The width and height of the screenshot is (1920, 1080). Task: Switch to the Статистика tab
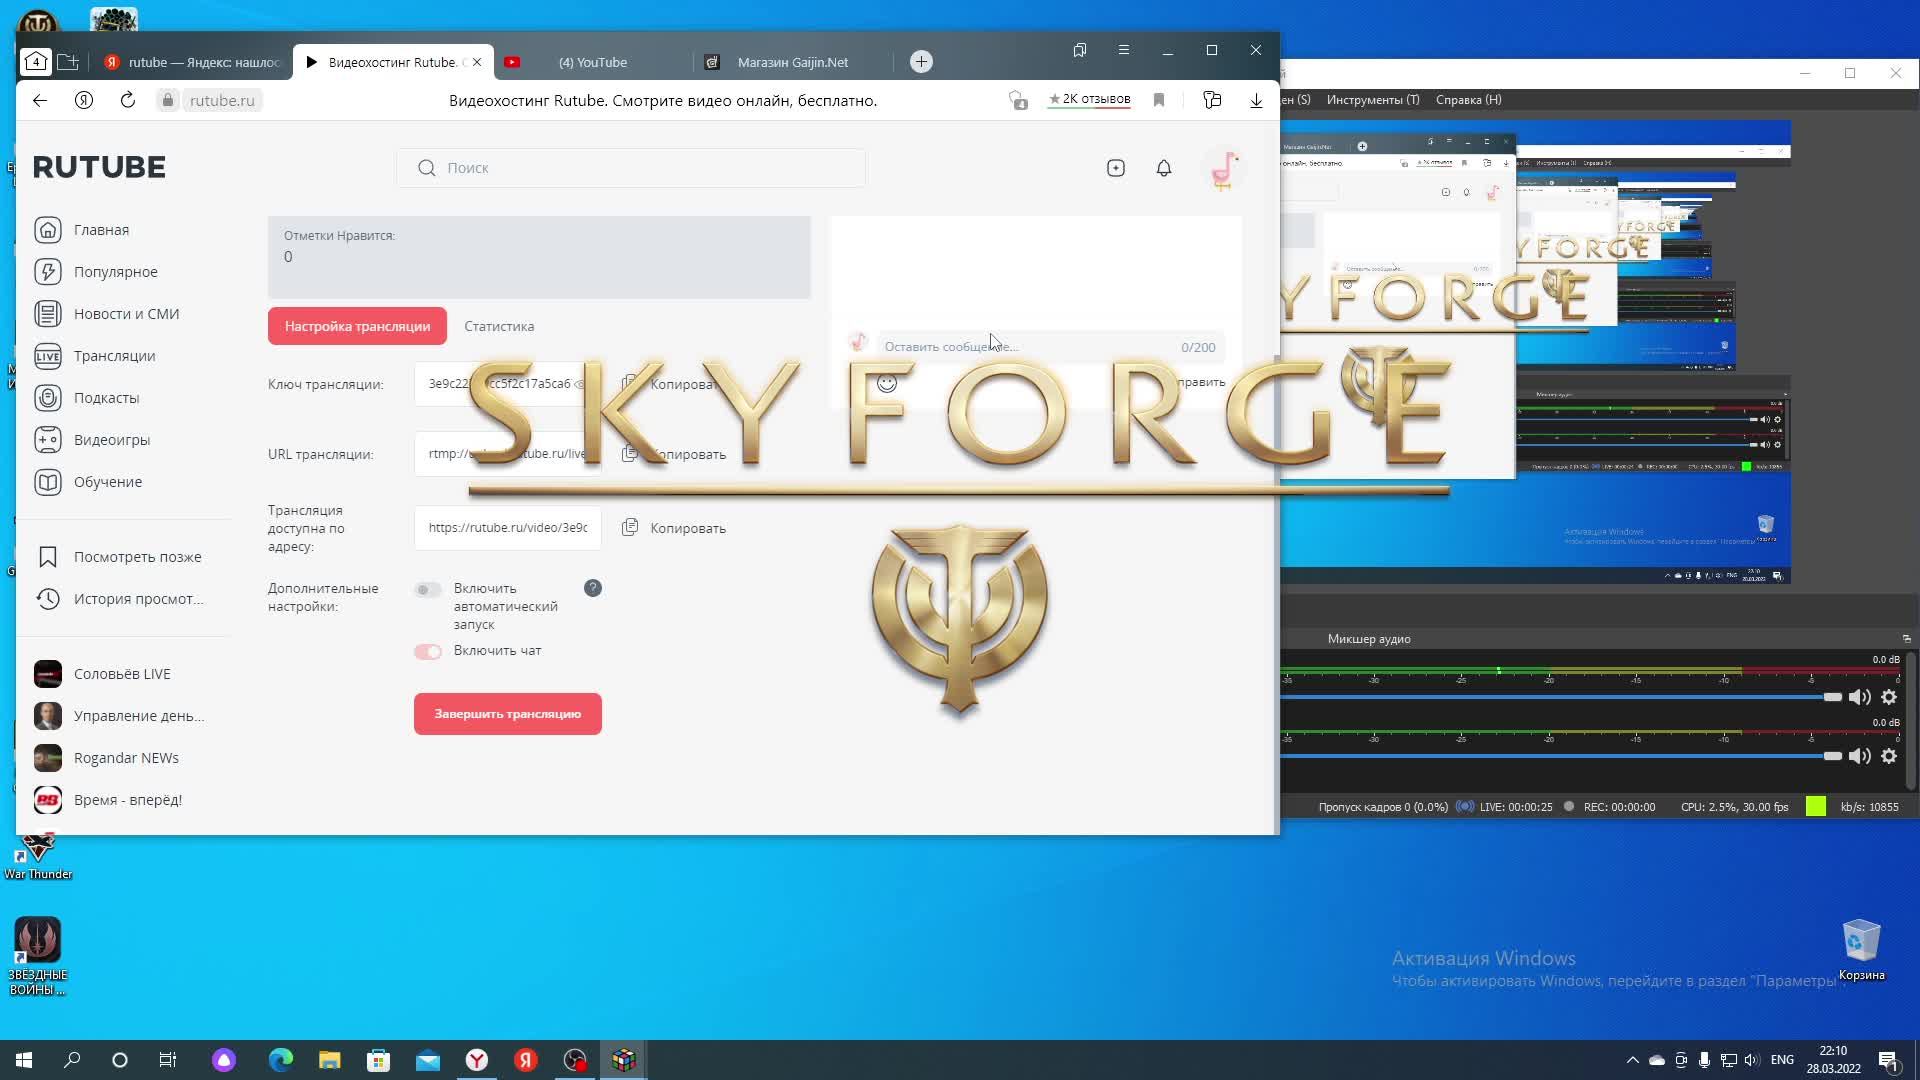[499, 327]
